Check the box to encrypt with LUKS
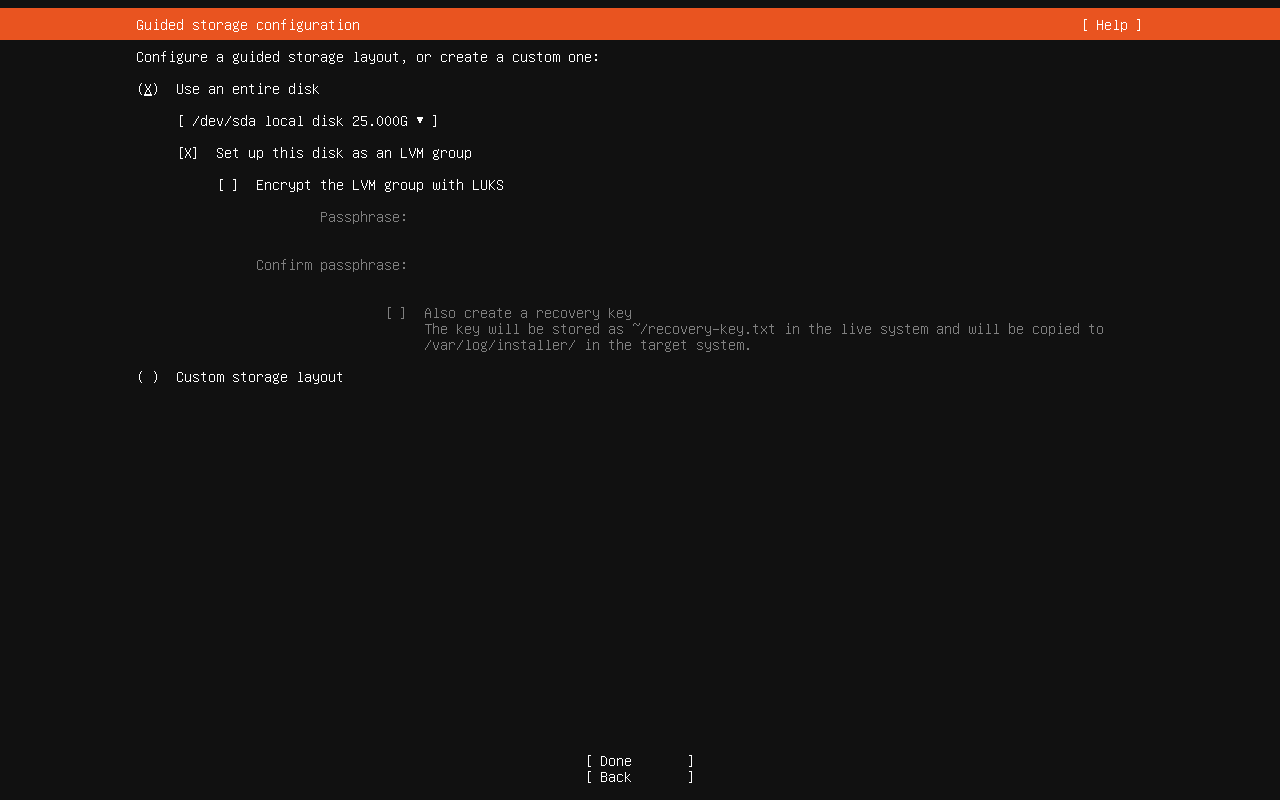The image size is (1280, 800). [227, 185]
